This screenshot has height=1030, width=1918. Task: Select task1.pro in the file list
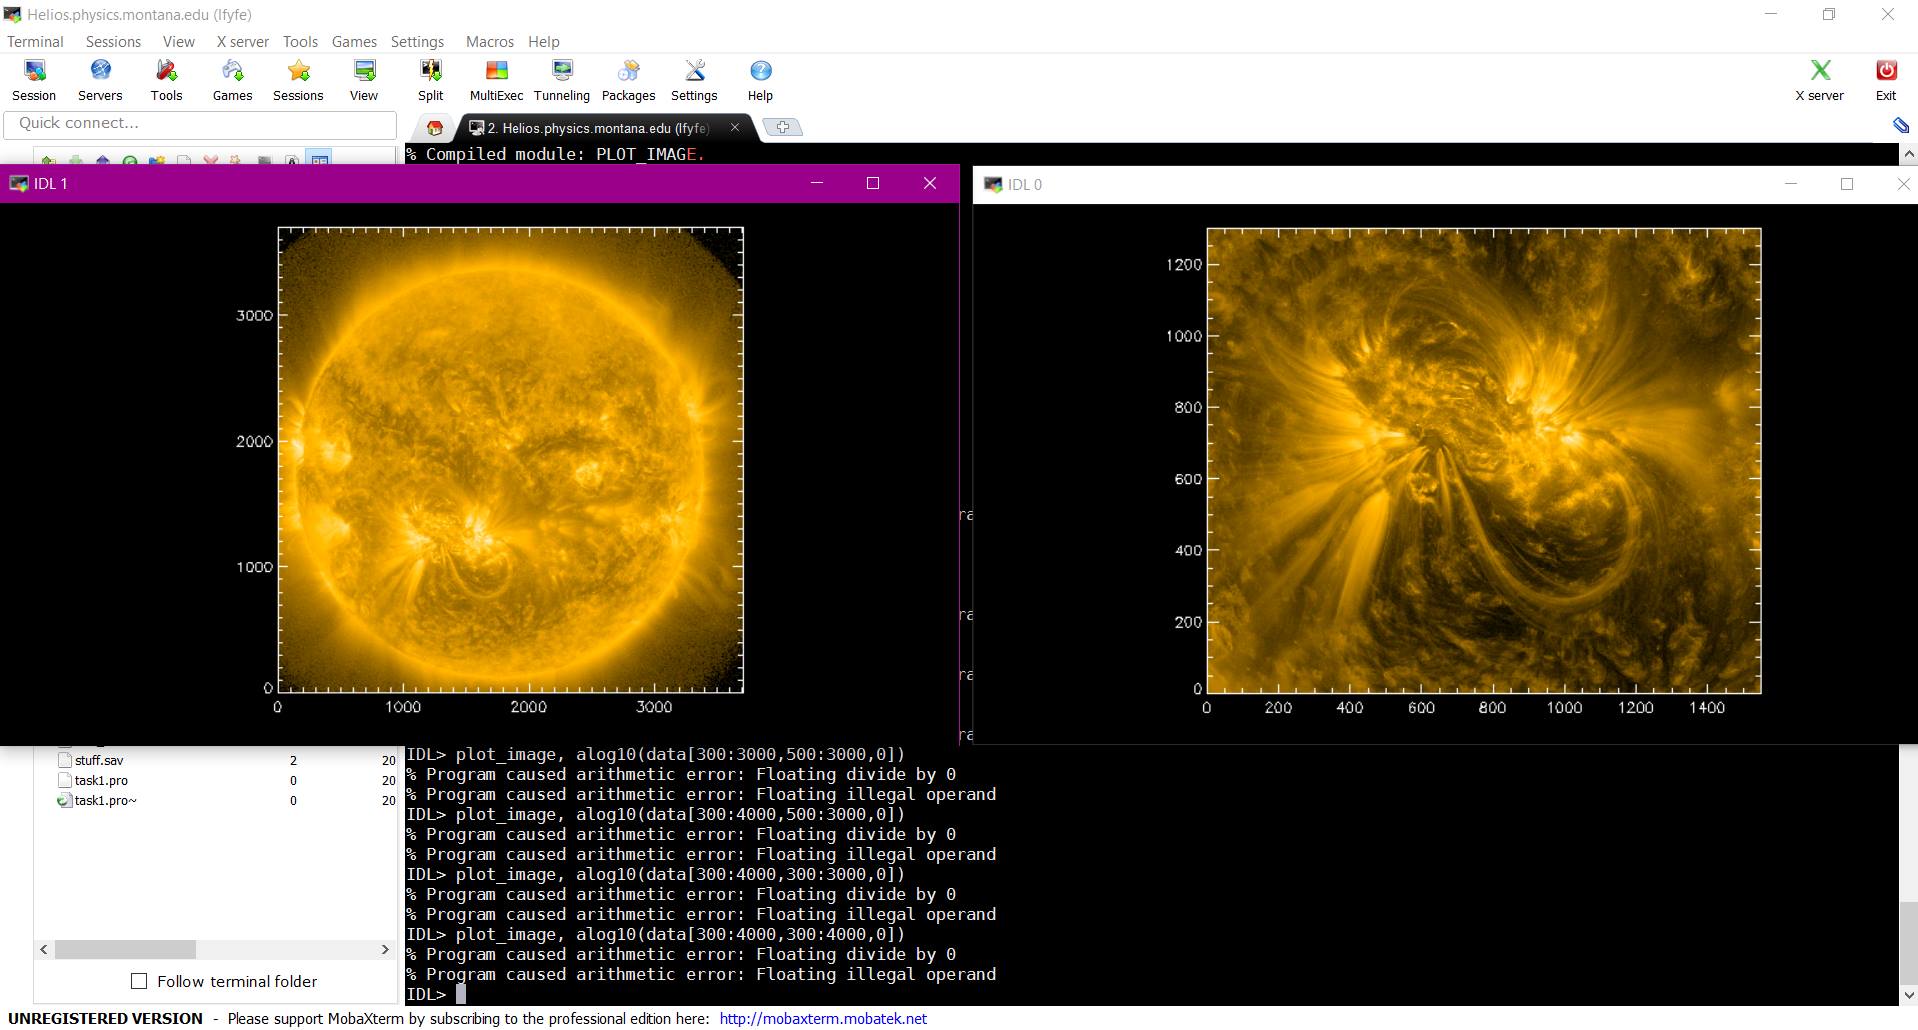101,780
